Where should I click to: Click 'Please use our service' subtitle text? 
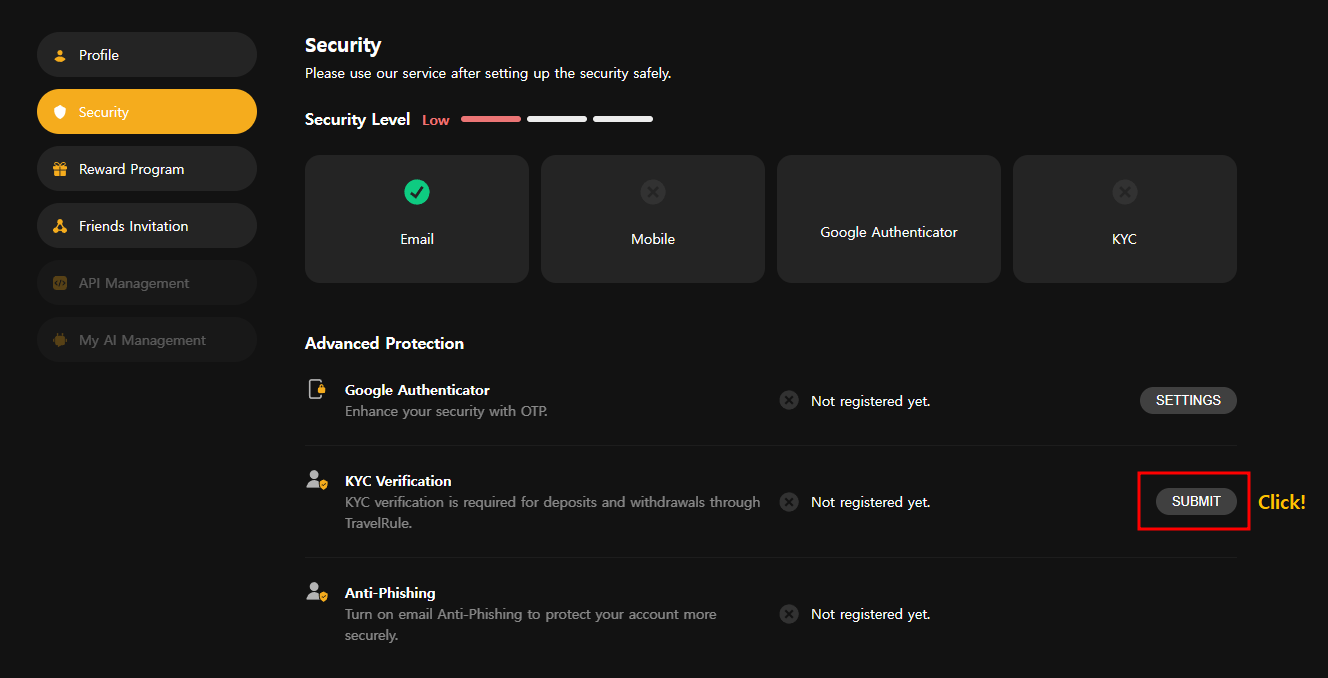488,74
